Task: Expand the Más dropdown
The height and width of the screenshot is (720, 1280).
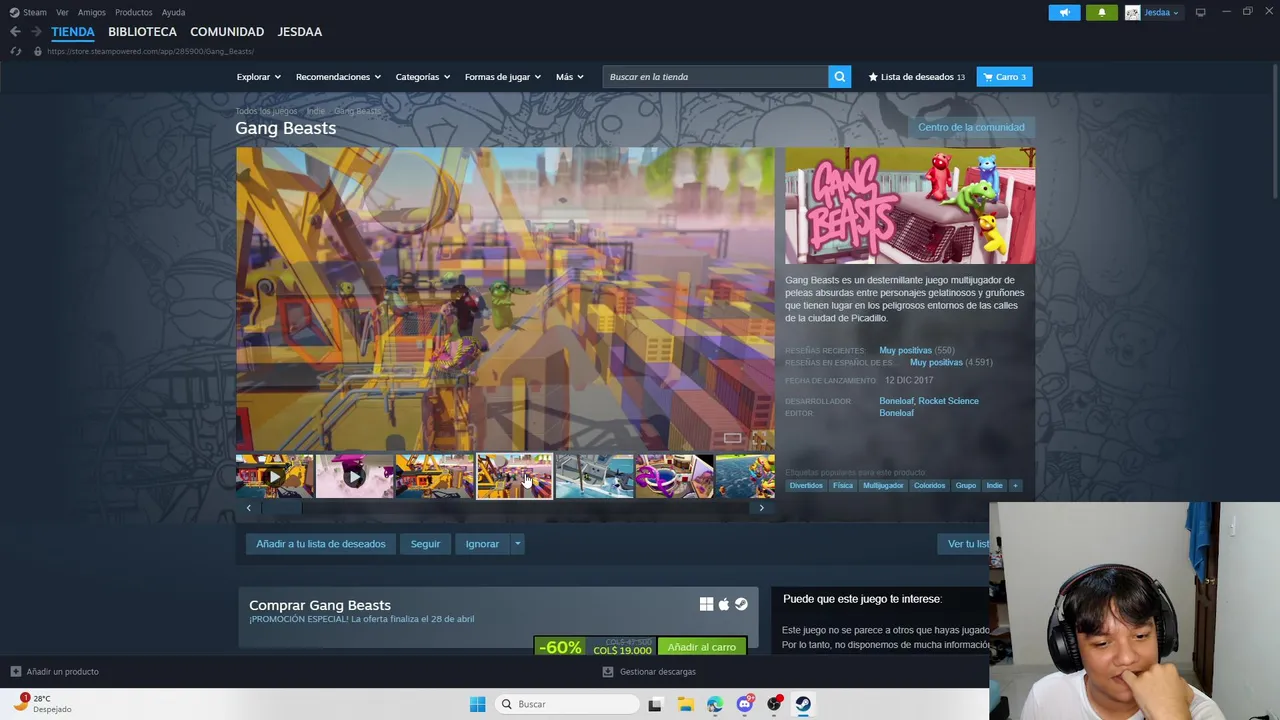Action: pyautogui.click(x=569, y=77)
